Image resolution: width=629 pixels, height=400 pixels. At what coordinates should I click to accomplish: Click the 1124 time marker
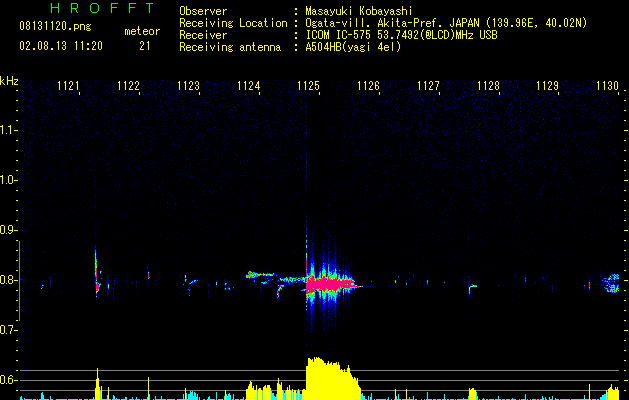248,86
